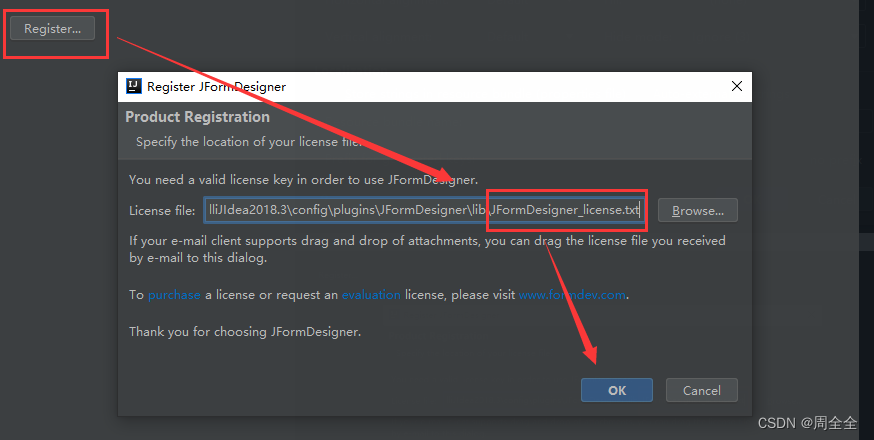Click the drag and drop attachments hint

(x=427, y=249)
